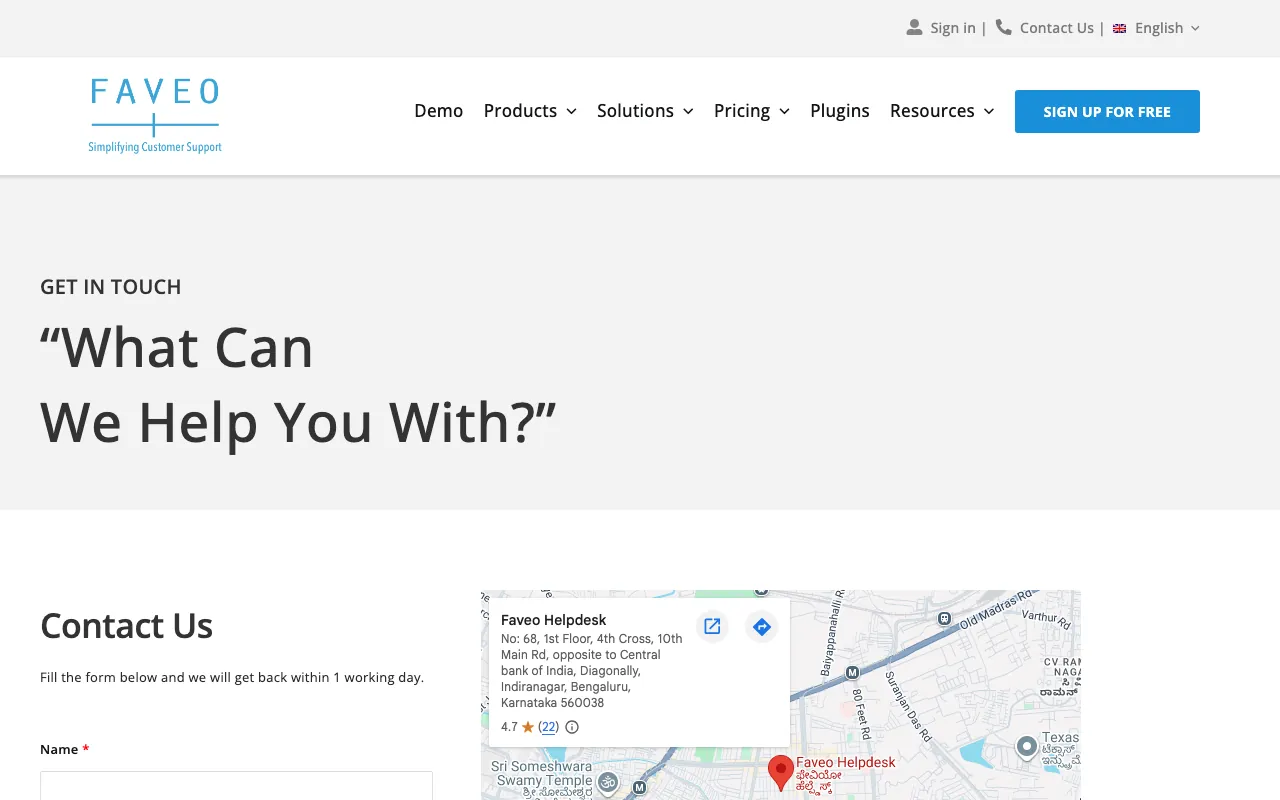The height and width of the screenshot is (800, 1280).
Task: Expand the Solutions dropdown arrow
Action: pos(688,111)
